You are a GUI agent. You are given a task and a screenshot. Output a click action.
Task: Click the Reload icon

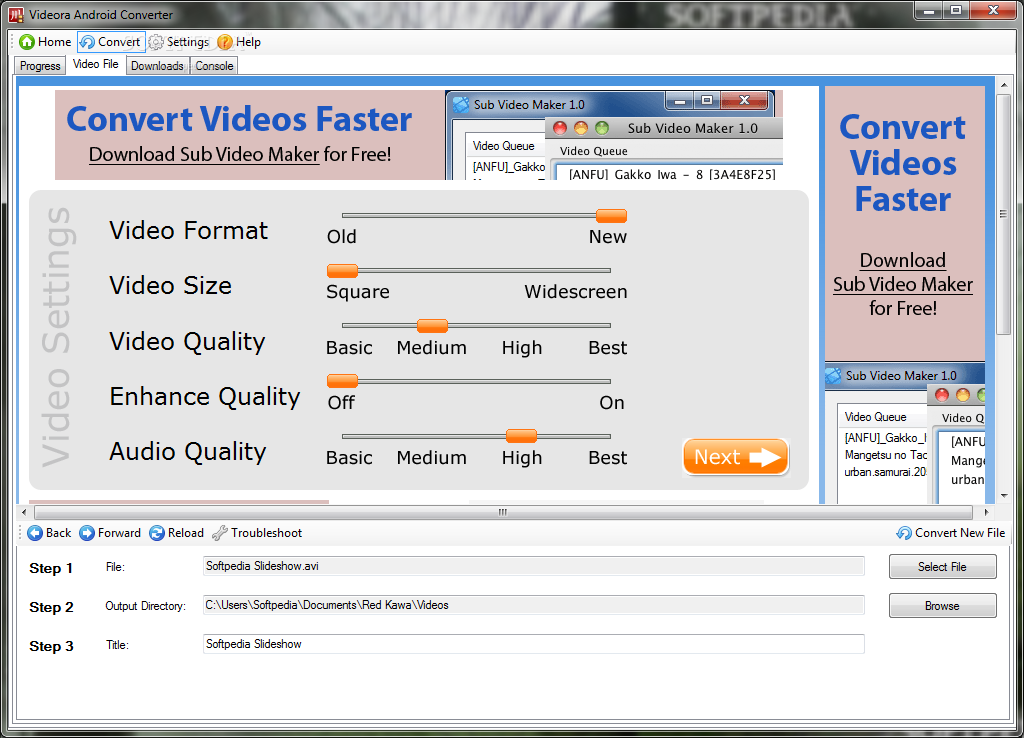pos(157,533)
